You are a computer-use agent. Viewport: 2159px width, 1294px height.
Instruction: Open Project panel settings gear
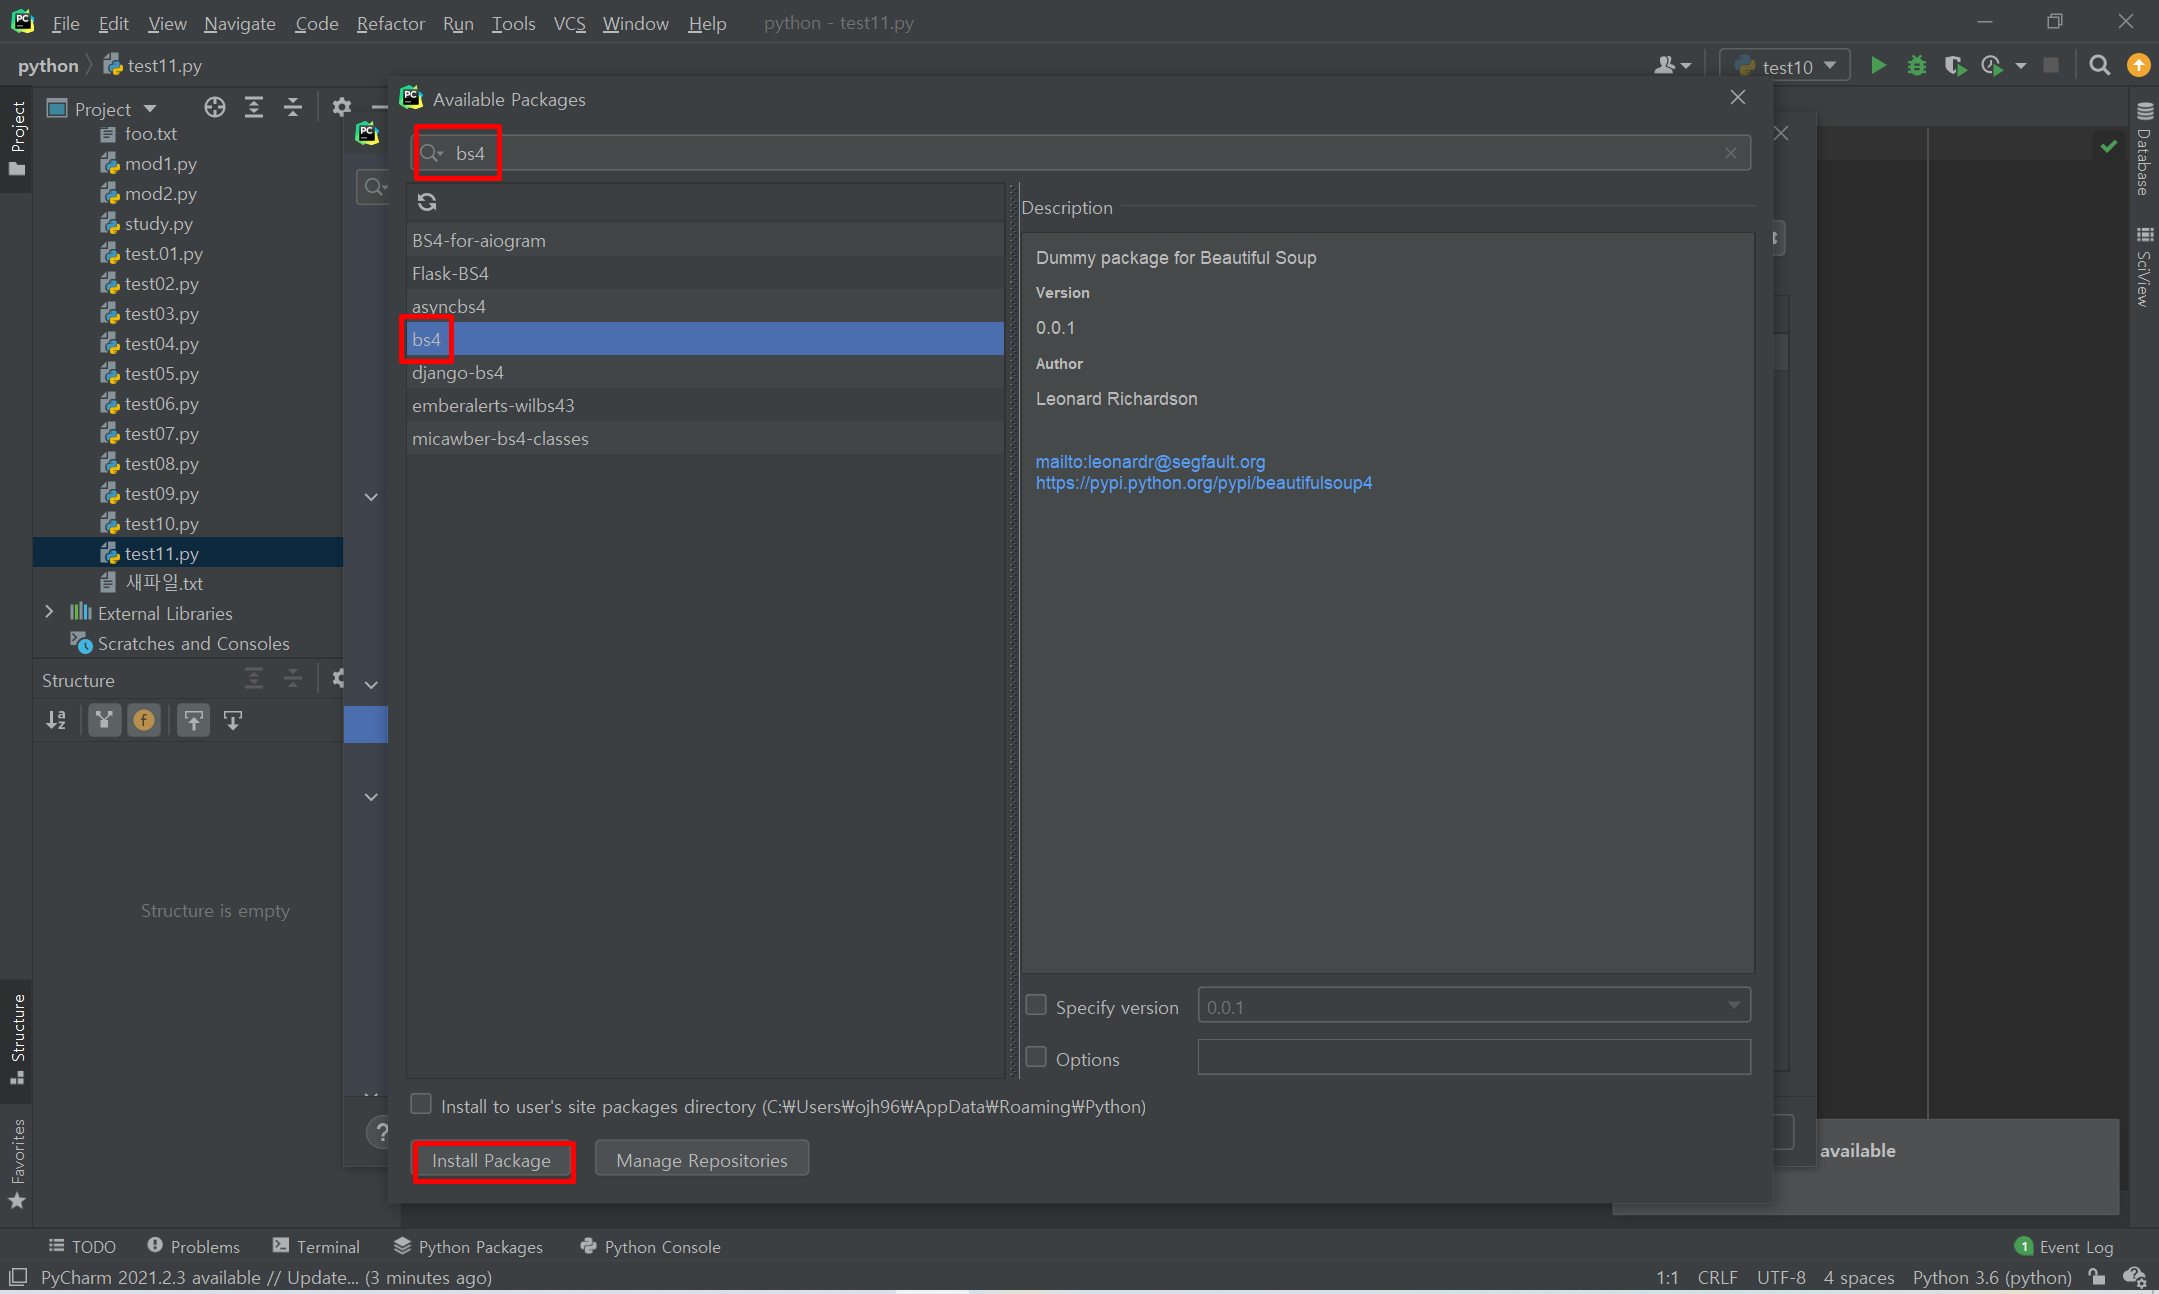[341, 108]
